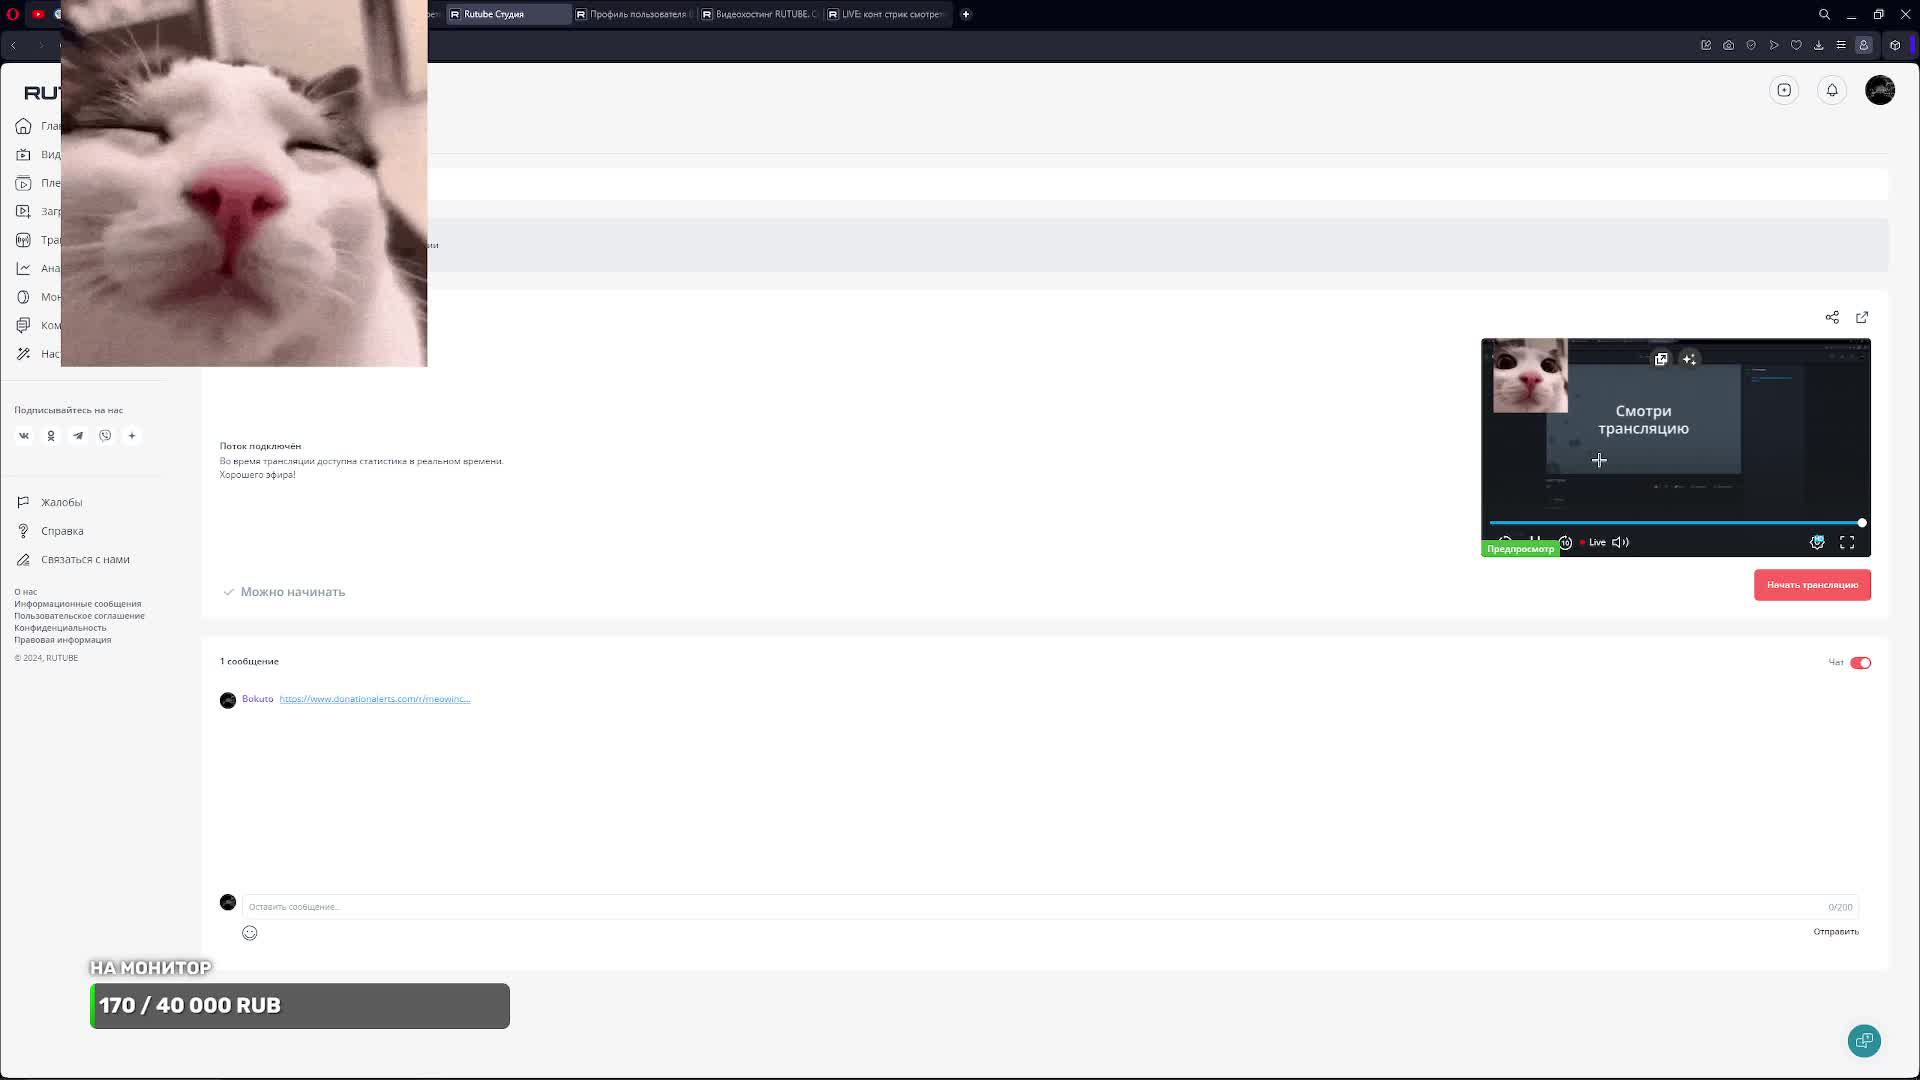
Task: Open a new browser tab
Action: tap(965, 14)
